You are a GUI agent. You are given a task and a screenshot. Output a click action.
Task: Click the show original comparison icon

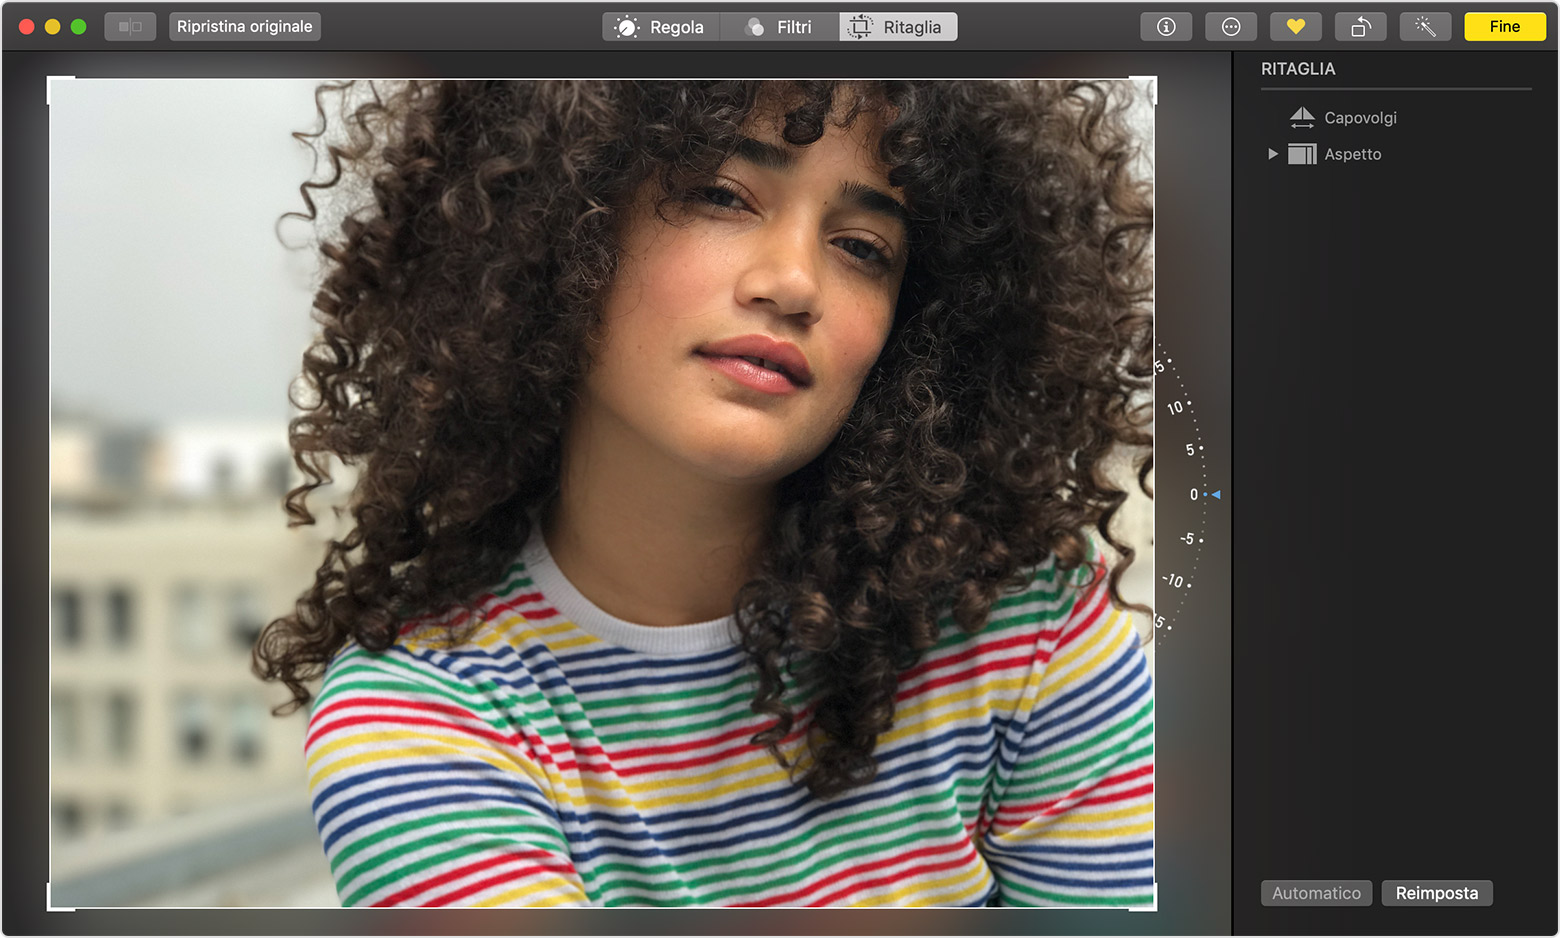pyautogui.click(x=130, y=27)
